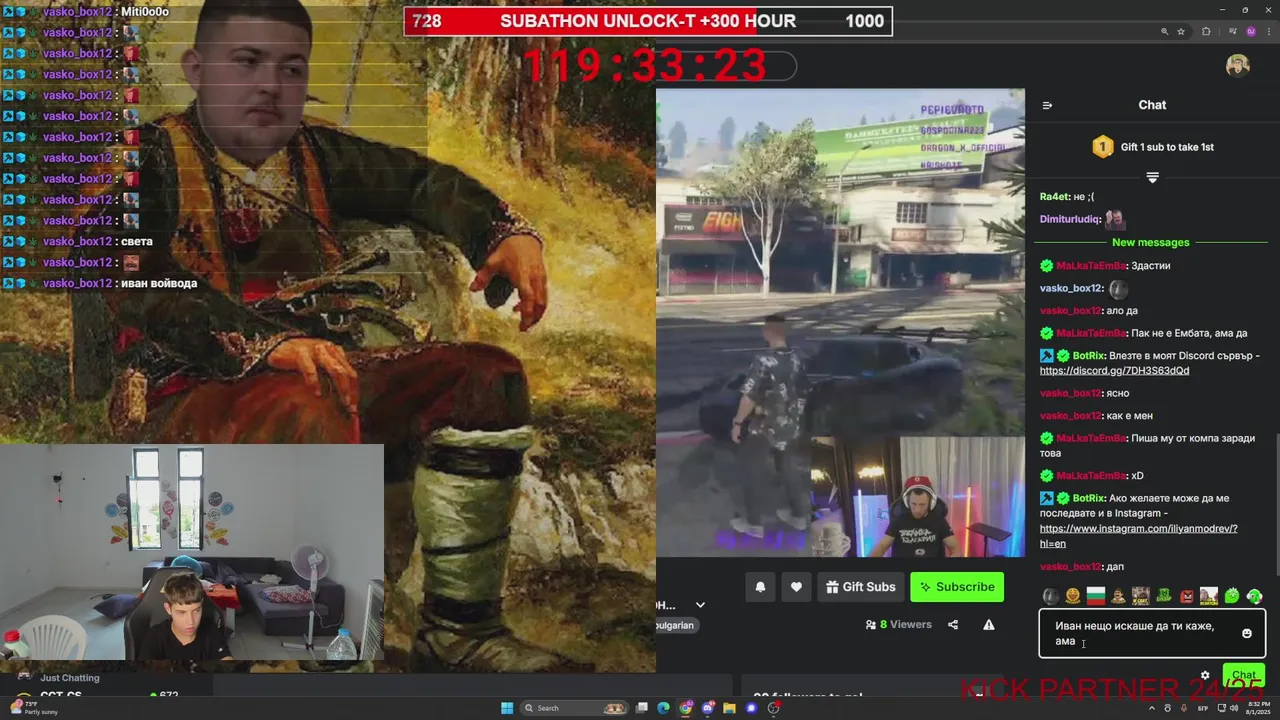
Task: Click username Dimiturludiq in chat
Action: (1070, 219)
